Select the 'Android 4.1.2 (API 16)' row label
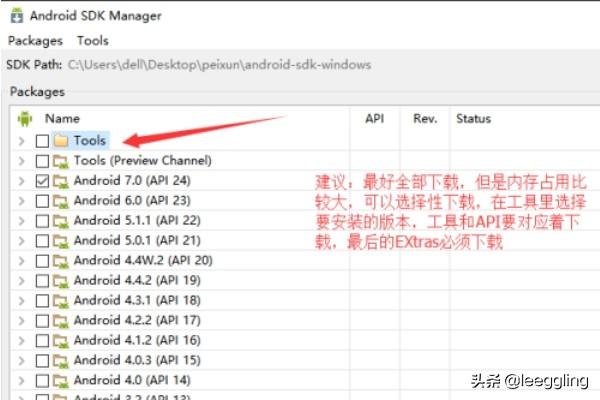The height and width of the screenshot is (400, 600). (137, 340)
